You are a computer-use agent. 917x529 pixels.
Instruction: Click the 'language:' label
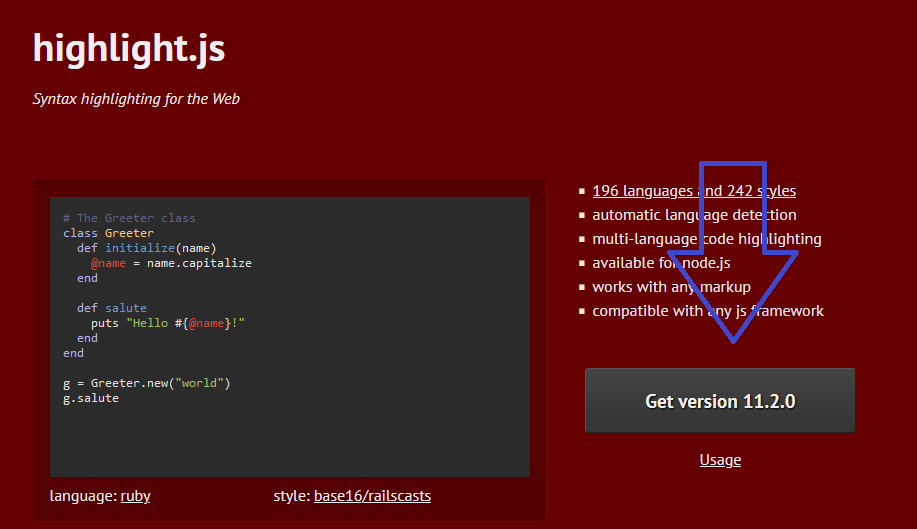pyautogui.click(x=84, y=496)
